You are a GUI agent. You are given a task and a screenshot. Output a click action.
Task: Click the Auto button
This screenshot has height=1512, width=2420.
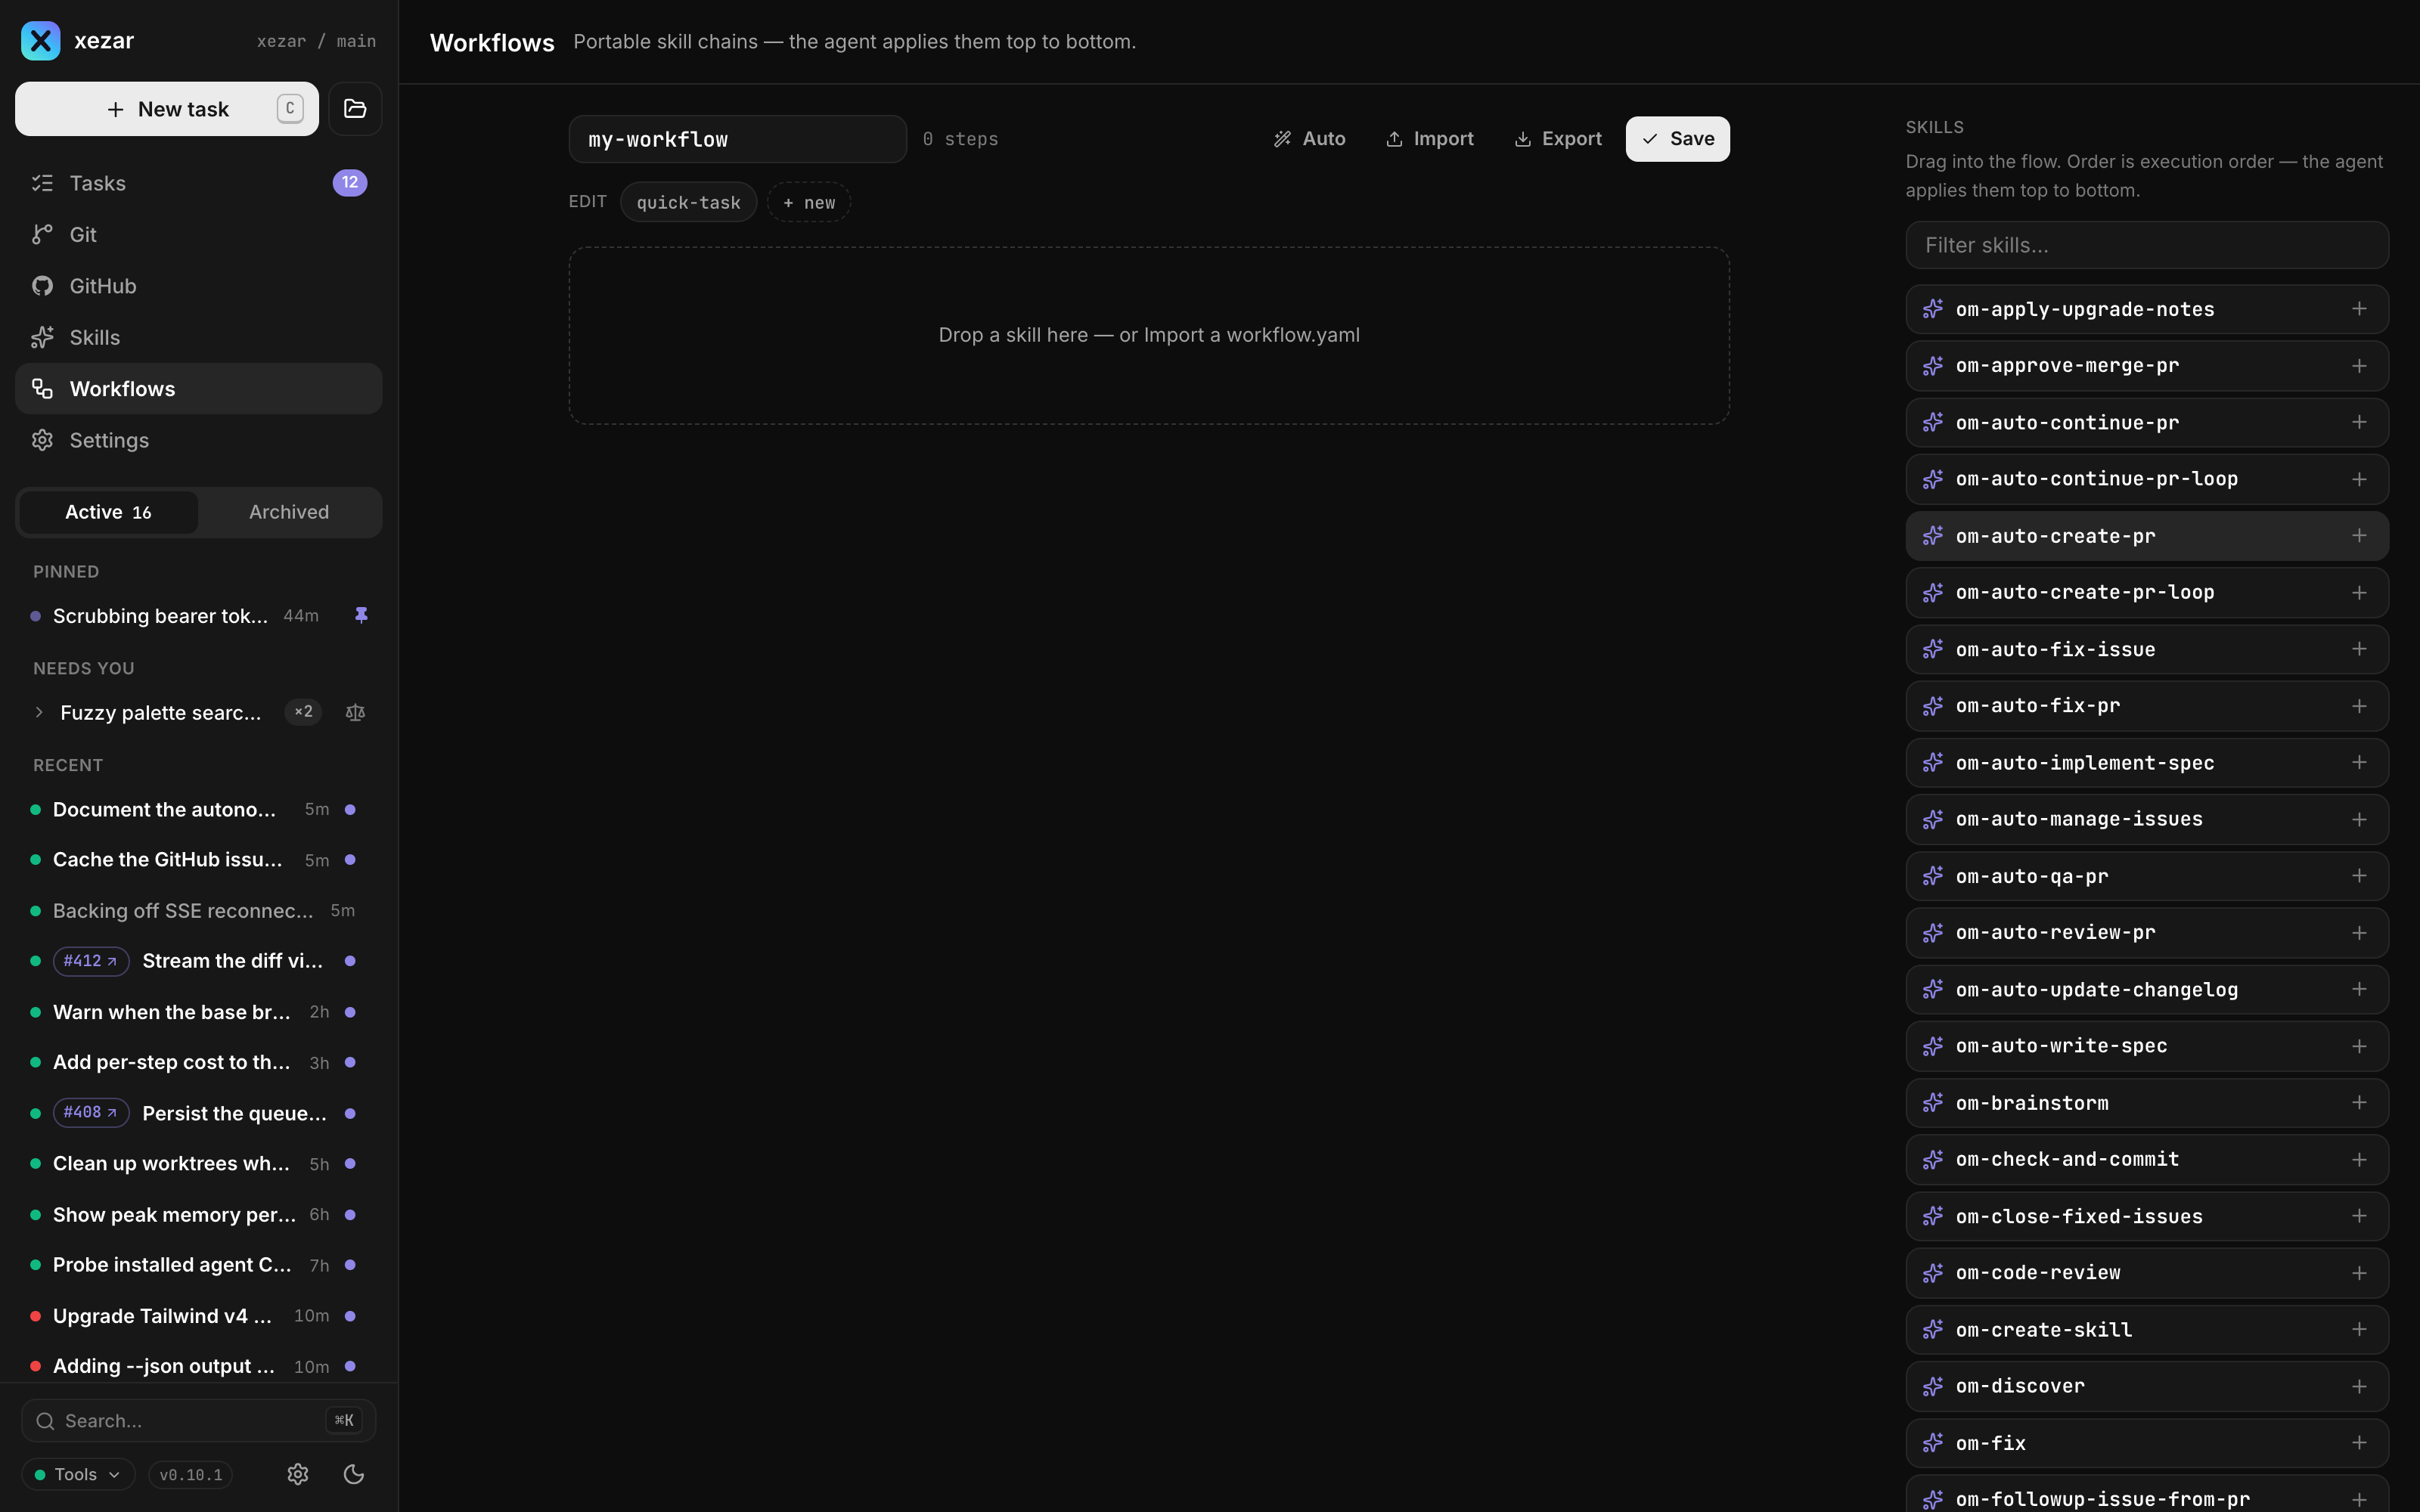1309,139
